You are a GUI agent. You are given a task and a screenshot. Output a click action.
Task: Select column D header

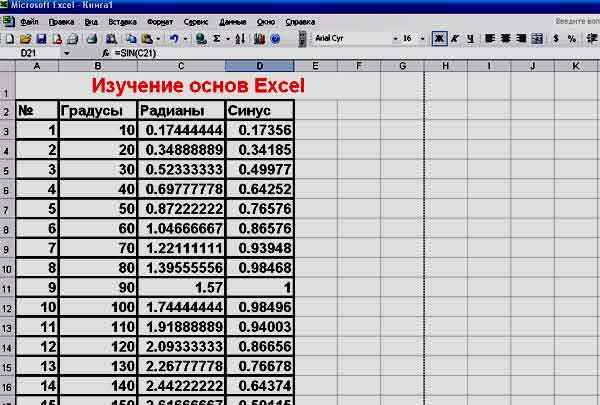pos(260,66)
